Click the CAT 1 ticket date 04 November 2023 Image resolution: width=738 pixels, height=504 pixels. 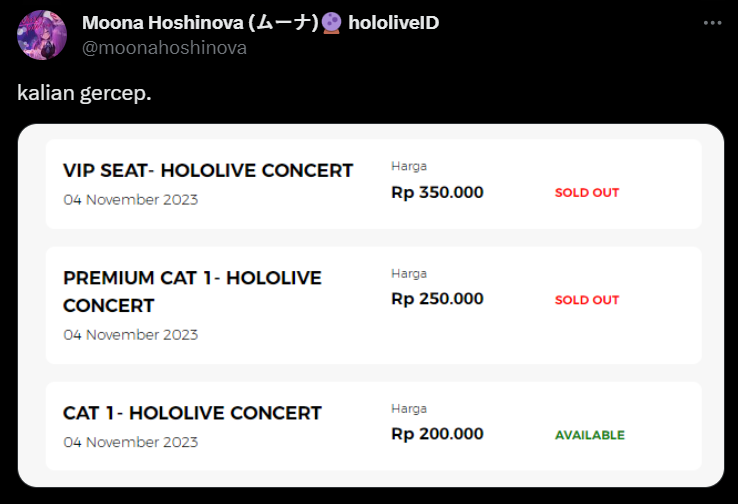131,442
